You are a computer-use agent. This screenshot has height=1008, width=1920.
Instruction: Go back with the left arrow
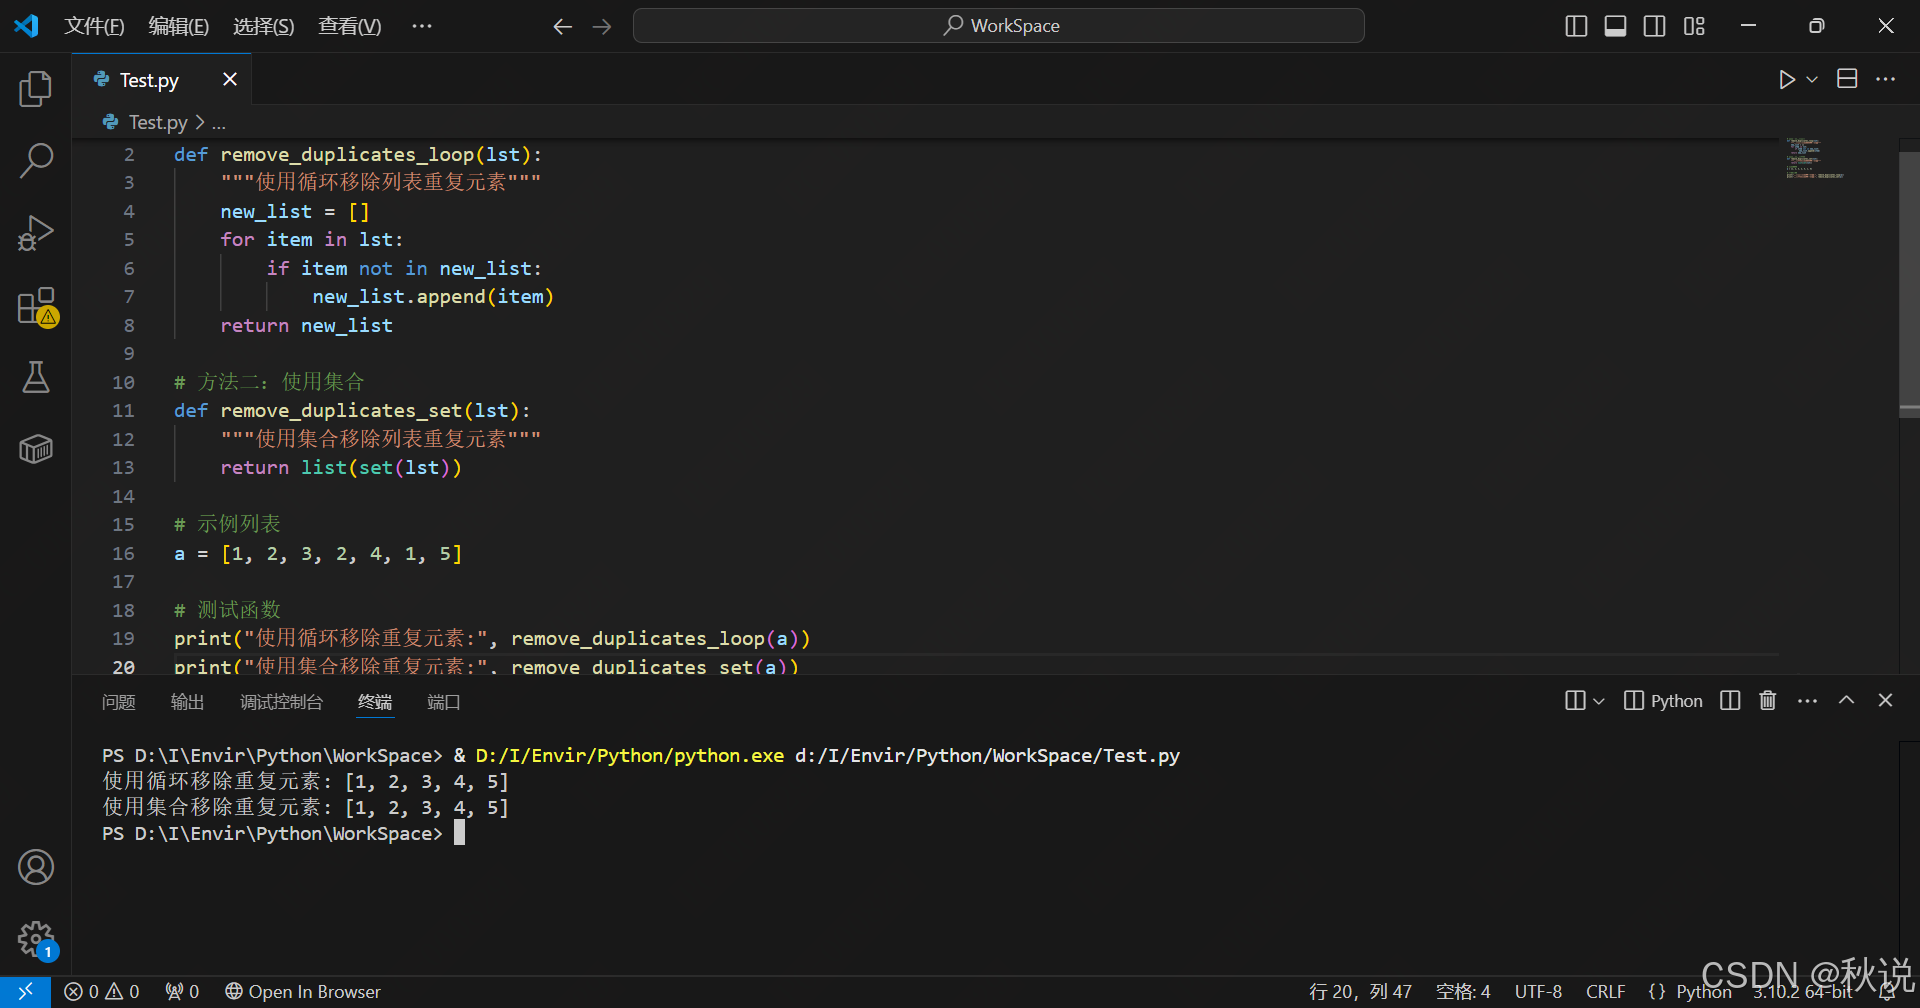(x=563, y=27)
